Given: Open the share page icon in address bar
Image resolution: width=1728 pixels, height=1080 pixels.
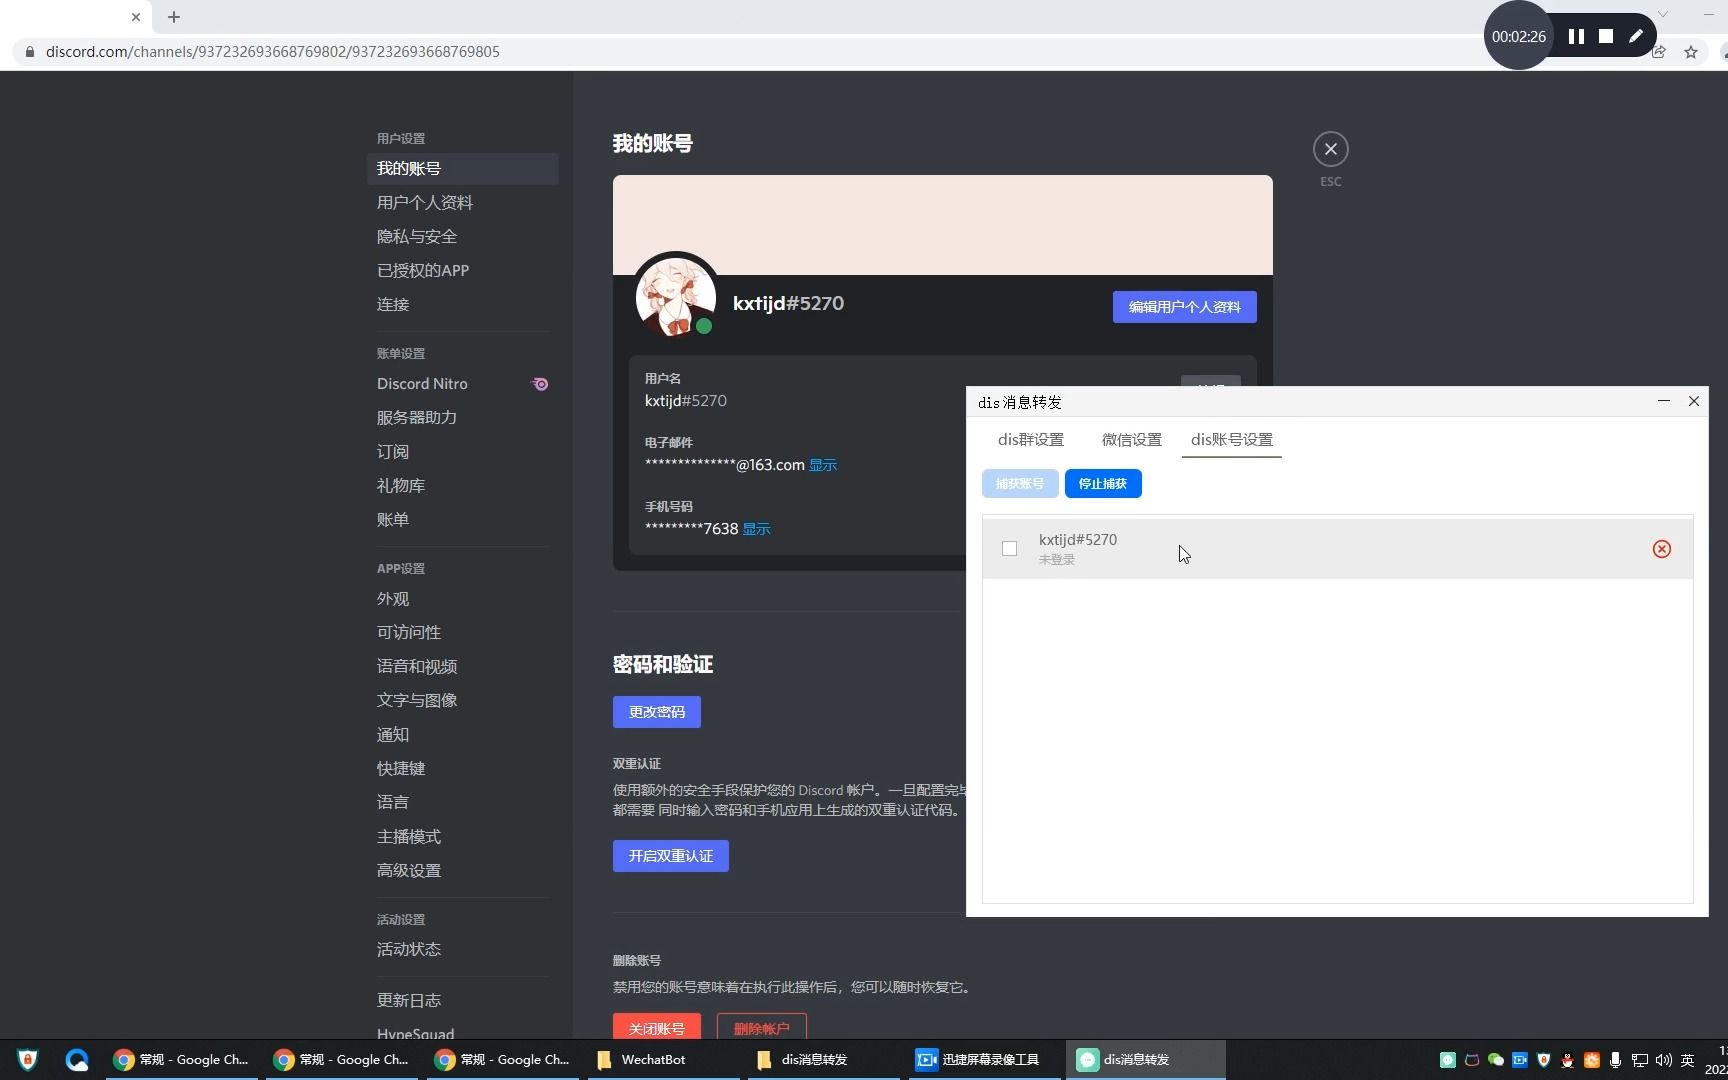Looking at the screenshot, I should 1659,52.
